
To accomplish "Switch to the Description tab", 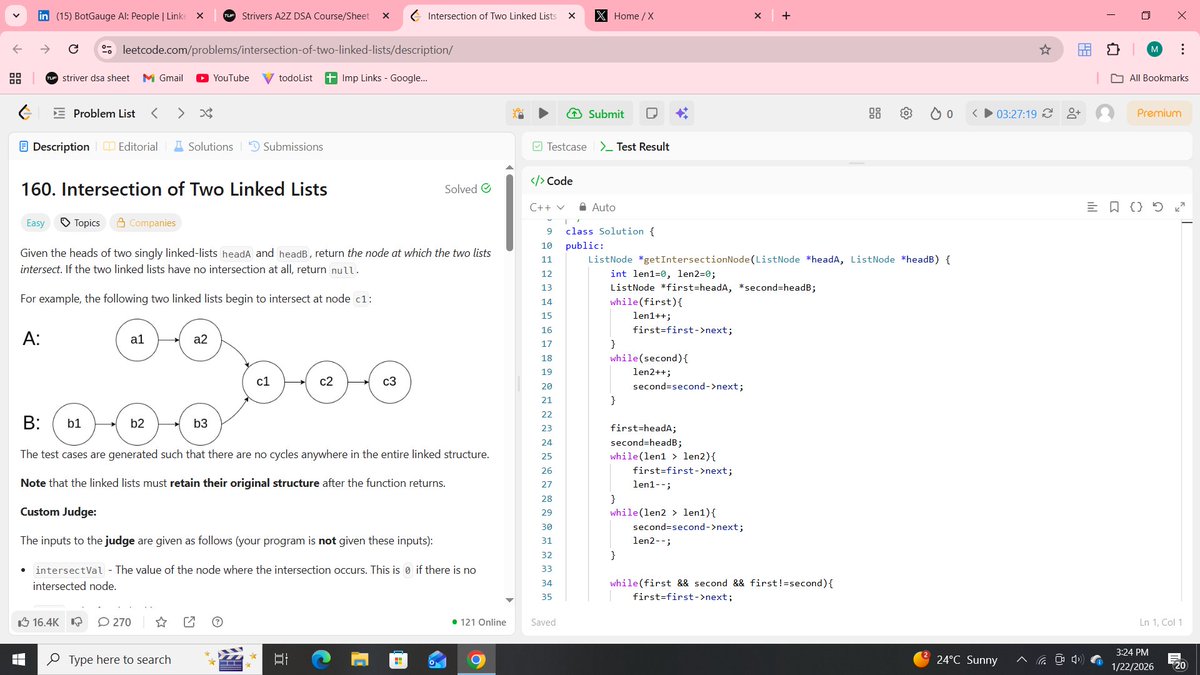I will click(54, 146).
